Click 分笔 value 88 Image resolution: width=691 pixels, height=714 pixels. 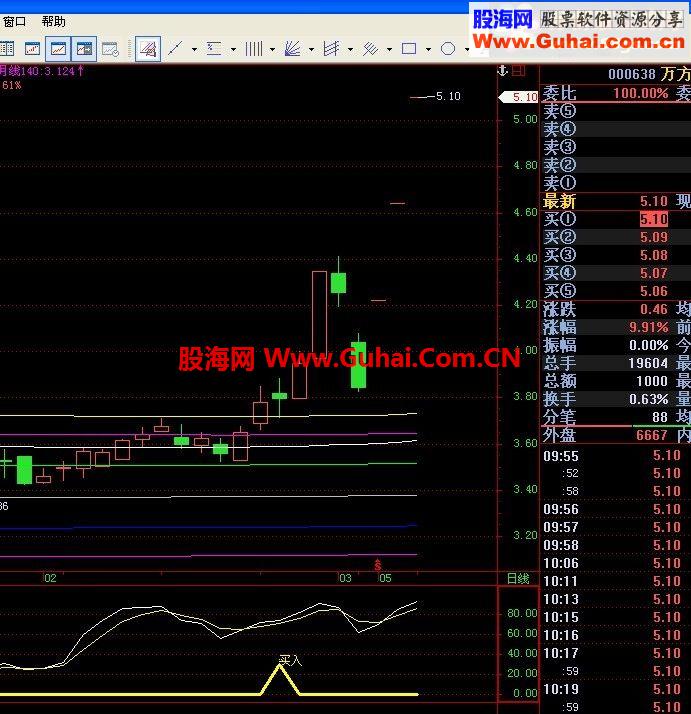tap(660, 417)
